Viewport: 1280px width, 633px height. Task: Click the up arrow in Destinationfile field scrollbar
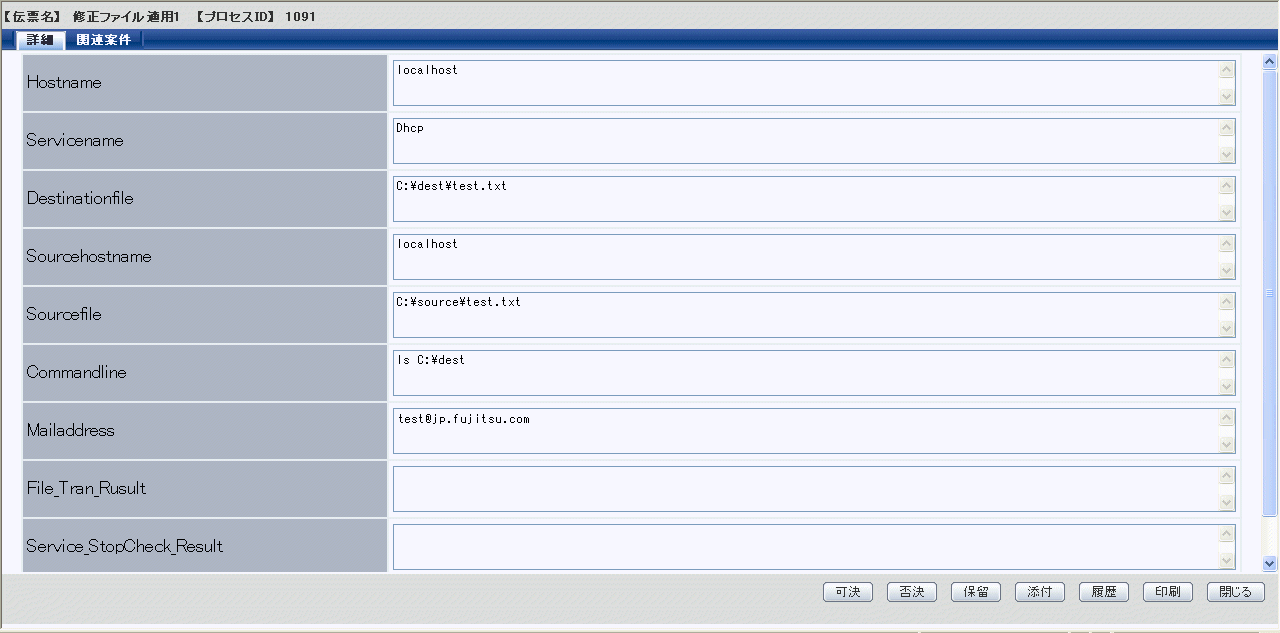(1227, 186)
